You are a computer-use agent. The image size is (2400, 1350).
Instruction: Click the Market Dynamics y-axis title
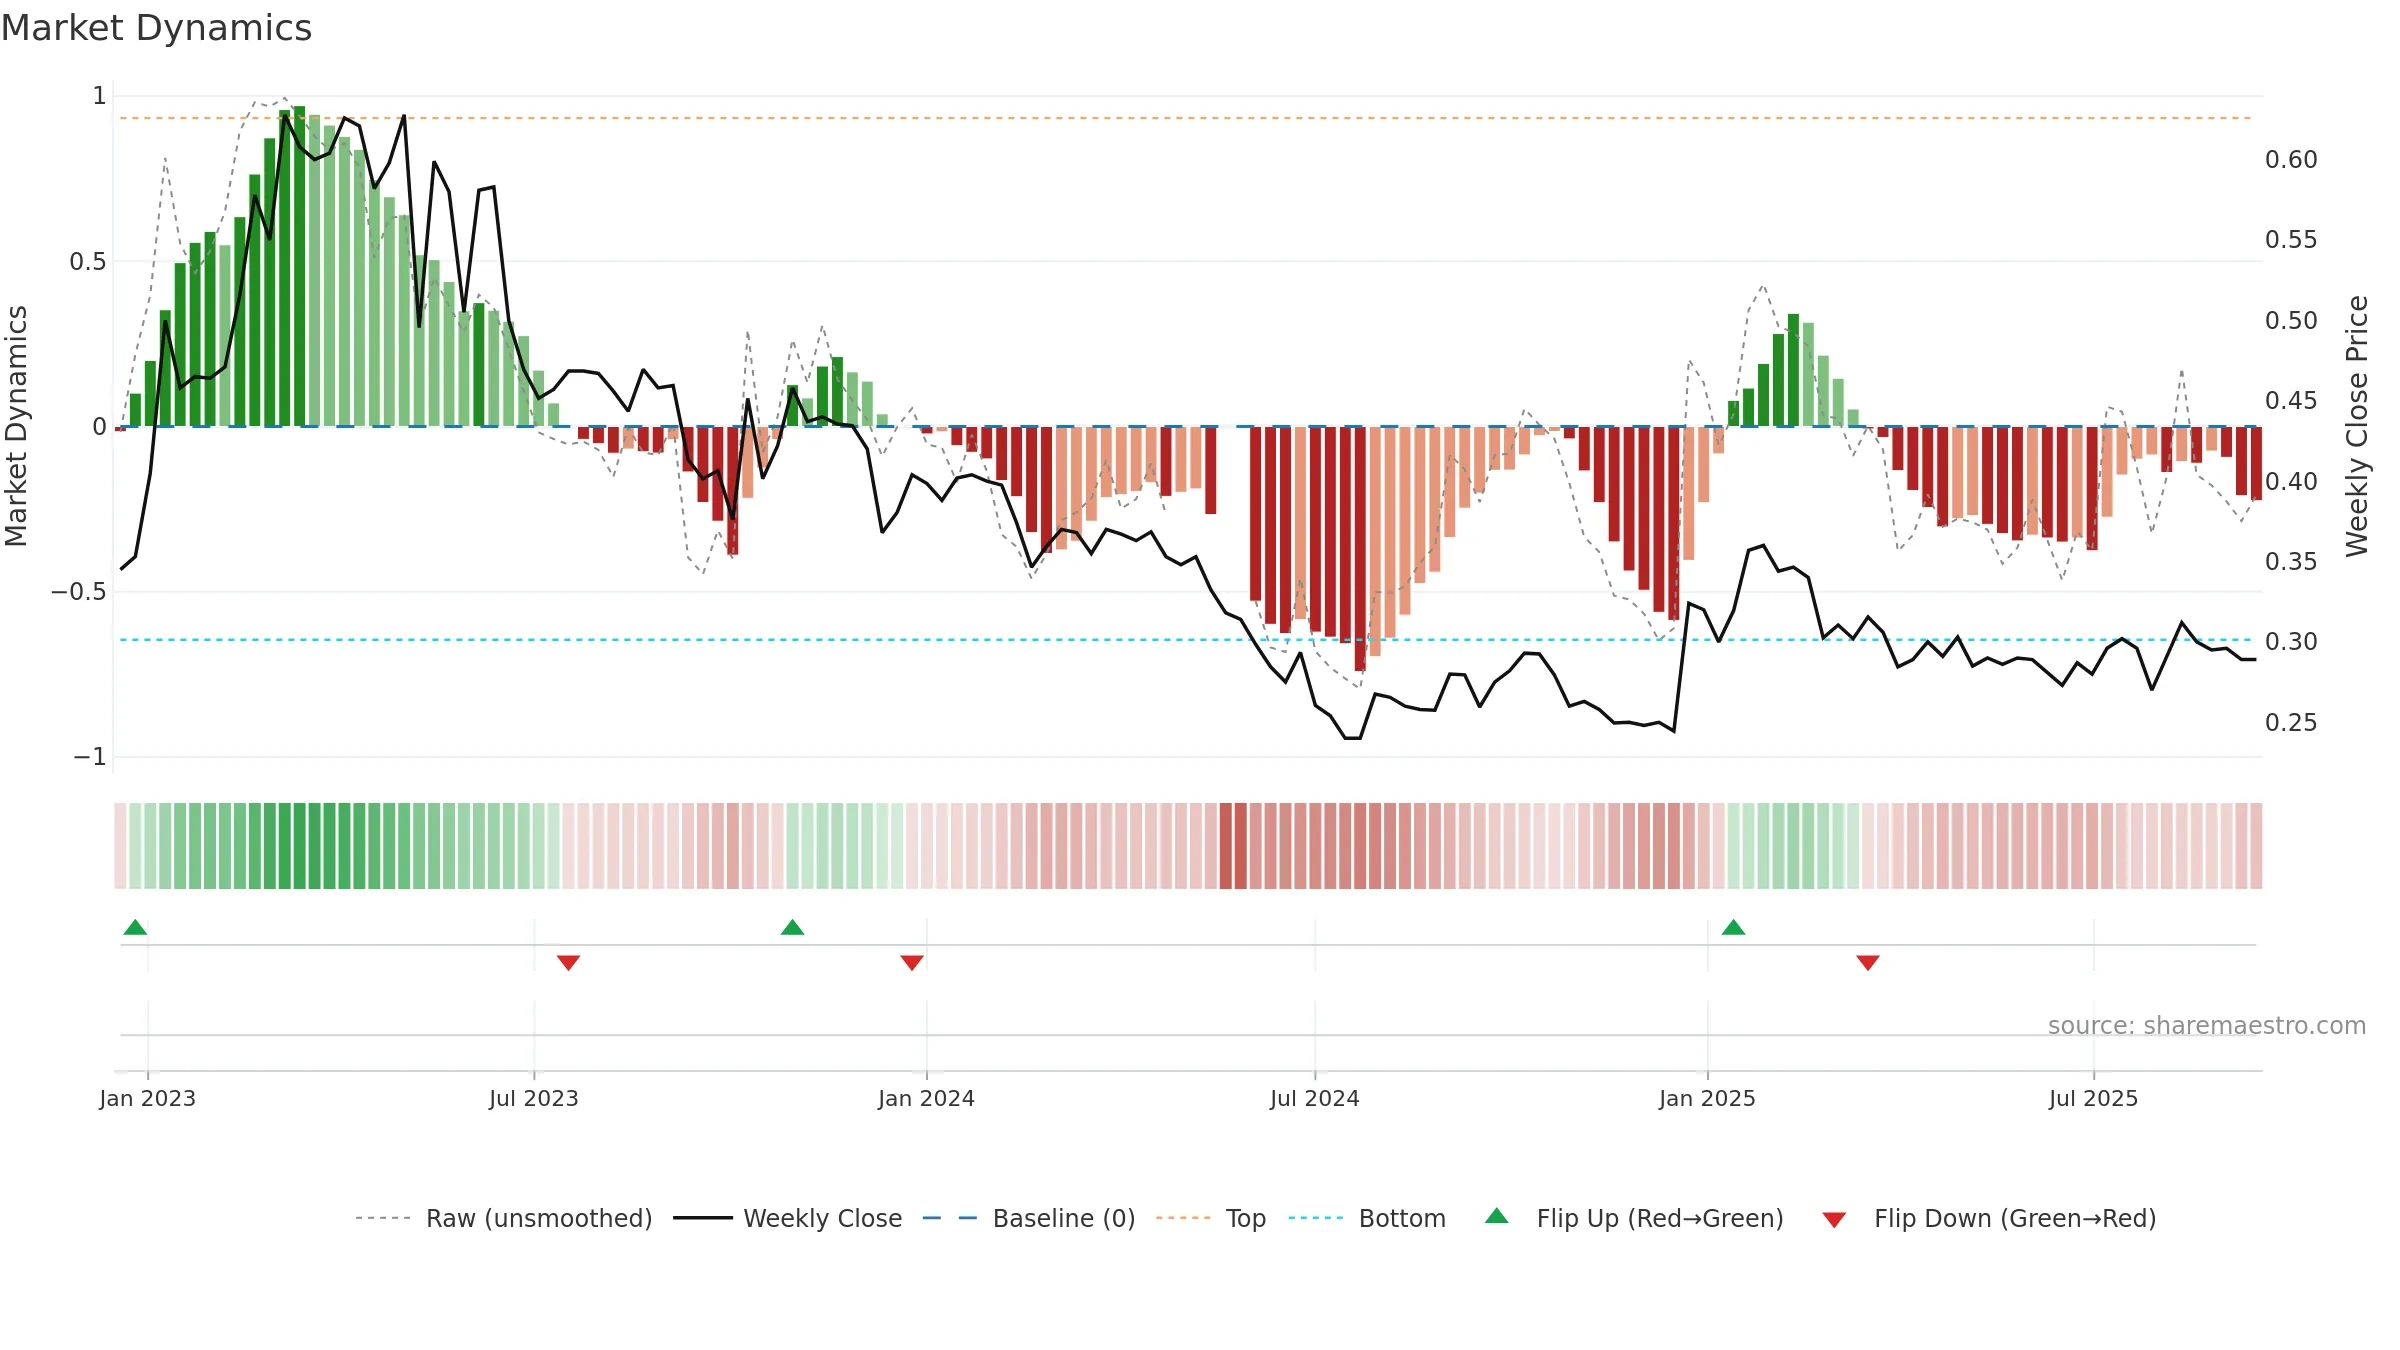click(x=16, y=426)
